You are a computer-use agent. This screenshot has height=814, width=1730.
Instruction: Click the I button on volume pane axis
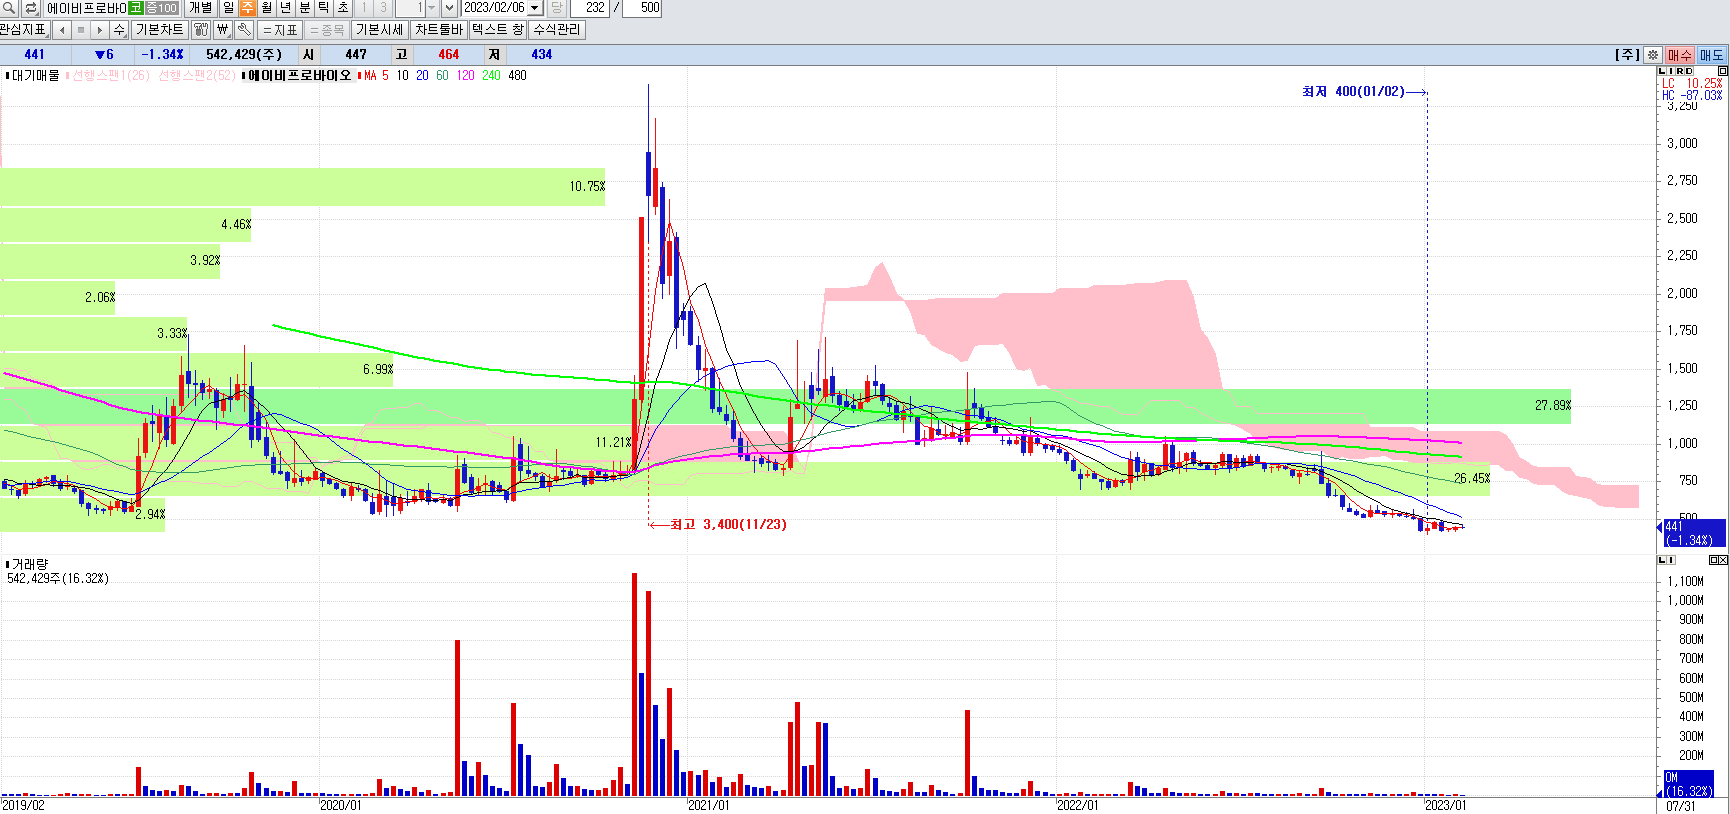pyautogui.click(x=1671, y=560)
